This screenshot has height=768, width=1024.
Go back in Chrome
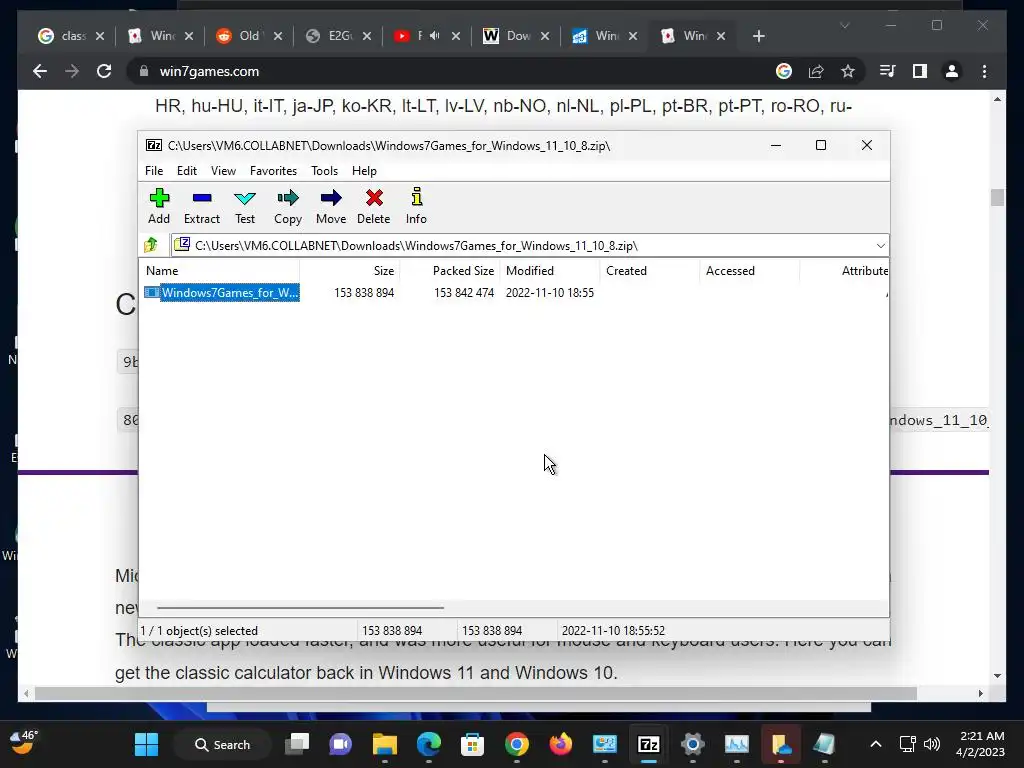pyautogui.click(x=40, y=71)
